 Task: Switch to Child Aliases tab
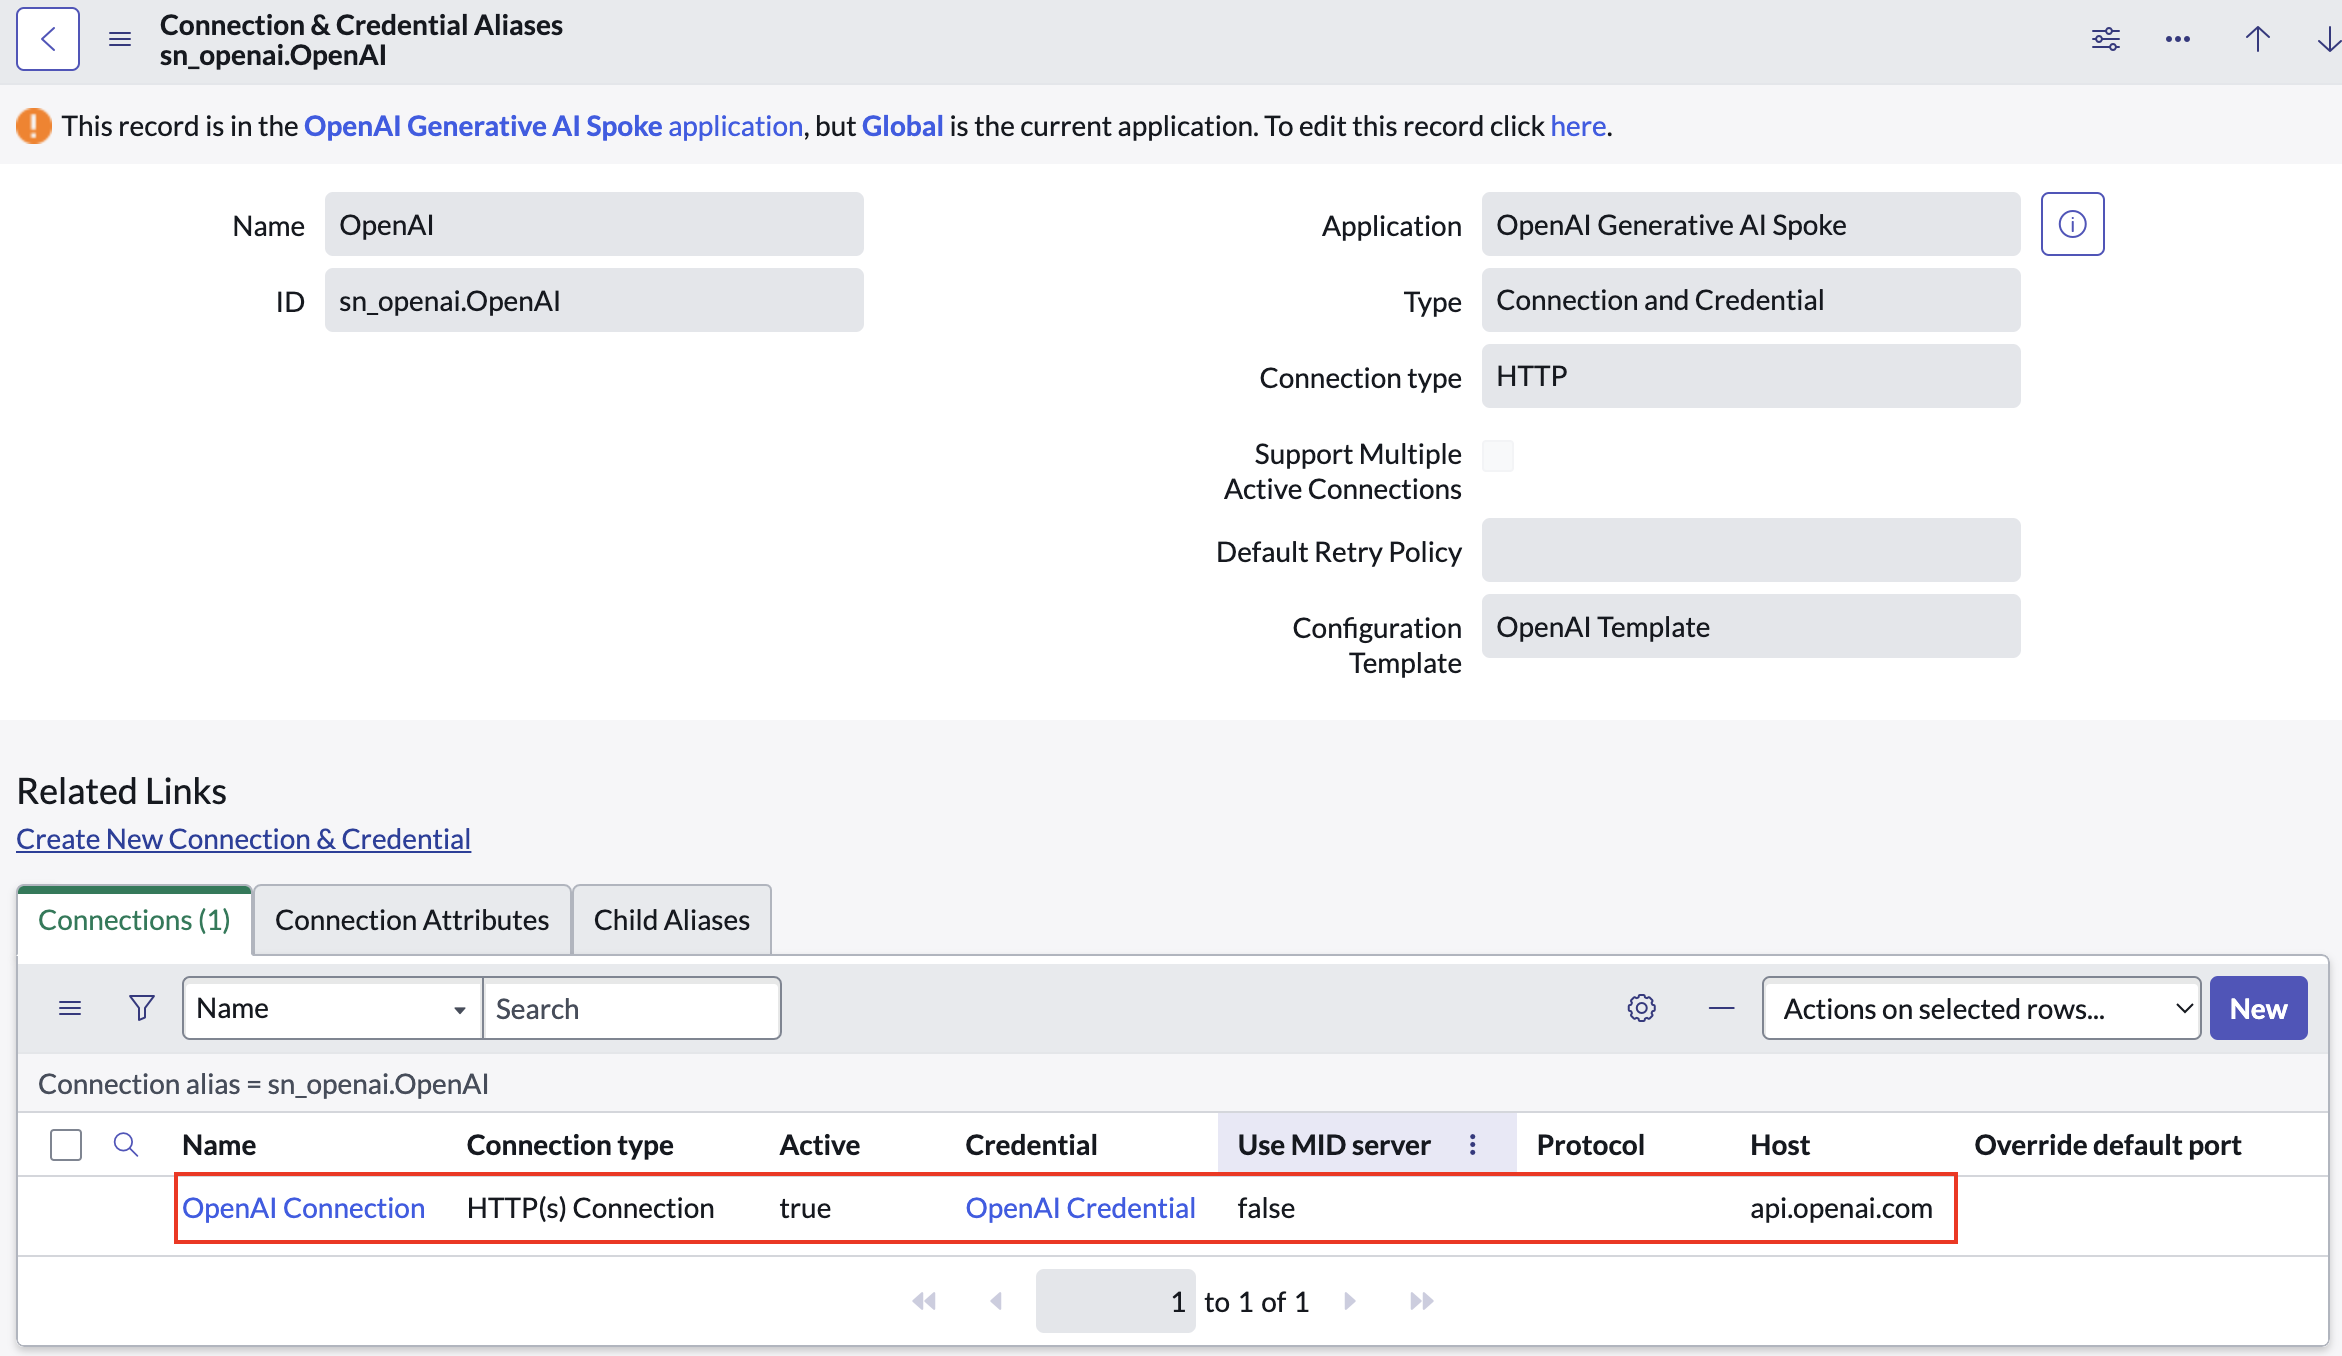pyautogui.click(x=672, y=920)
